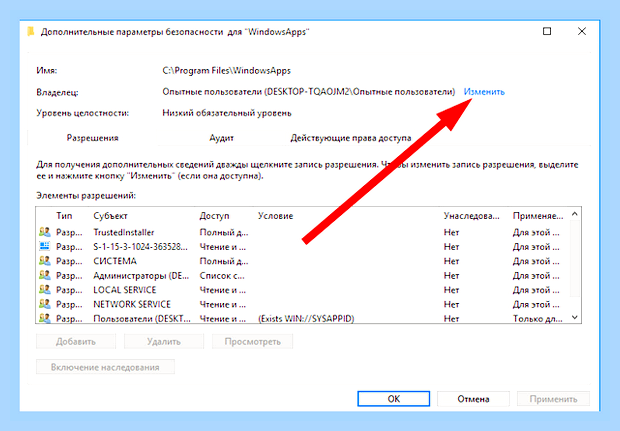Click the Включение наследования button
Viewport: 620px width, 431px height.
click(x=105, y=367)
